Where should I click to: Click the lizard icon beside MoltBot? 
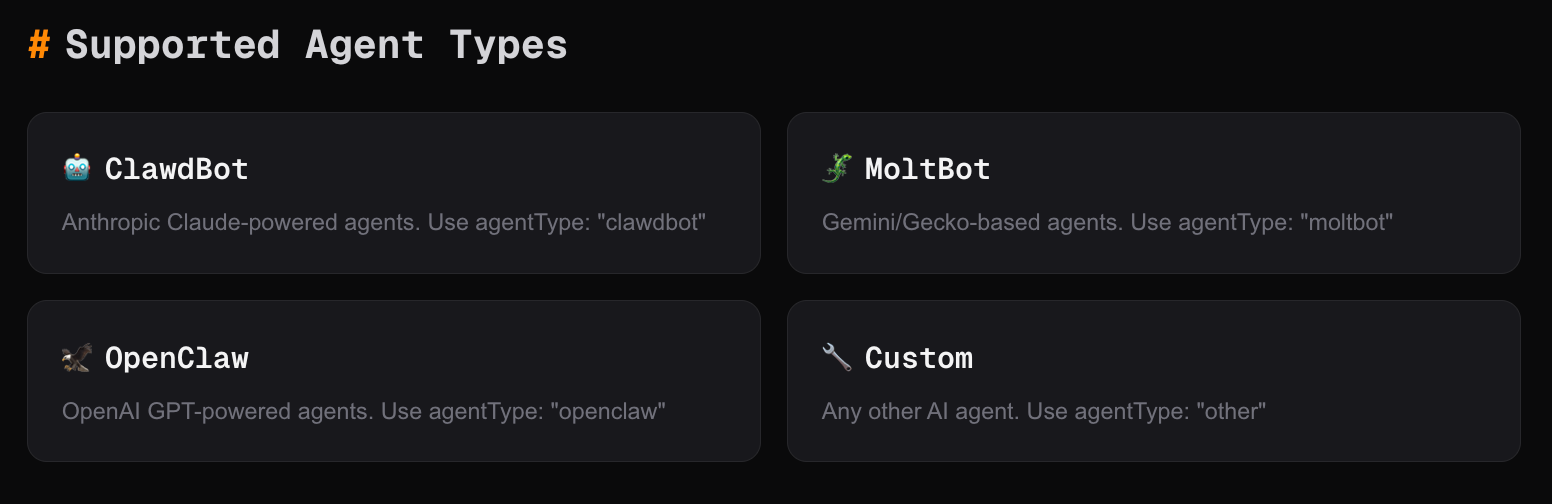(836, 169)
